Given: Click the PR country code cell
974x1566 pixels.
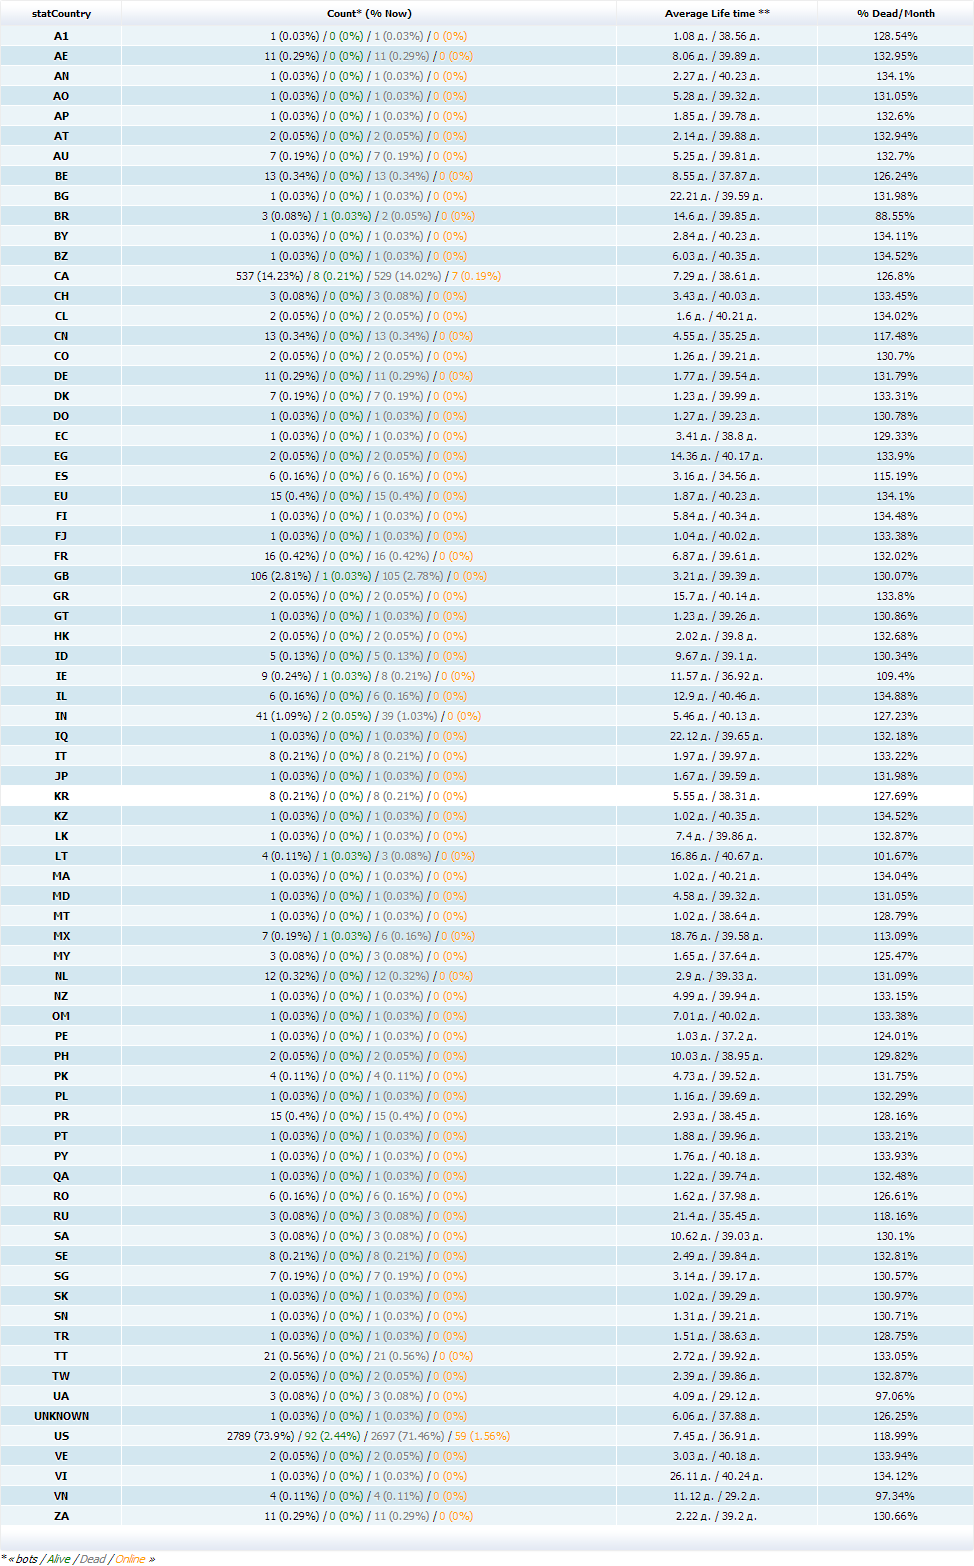Looking at the screenshot, I should tap(61, 1116).
